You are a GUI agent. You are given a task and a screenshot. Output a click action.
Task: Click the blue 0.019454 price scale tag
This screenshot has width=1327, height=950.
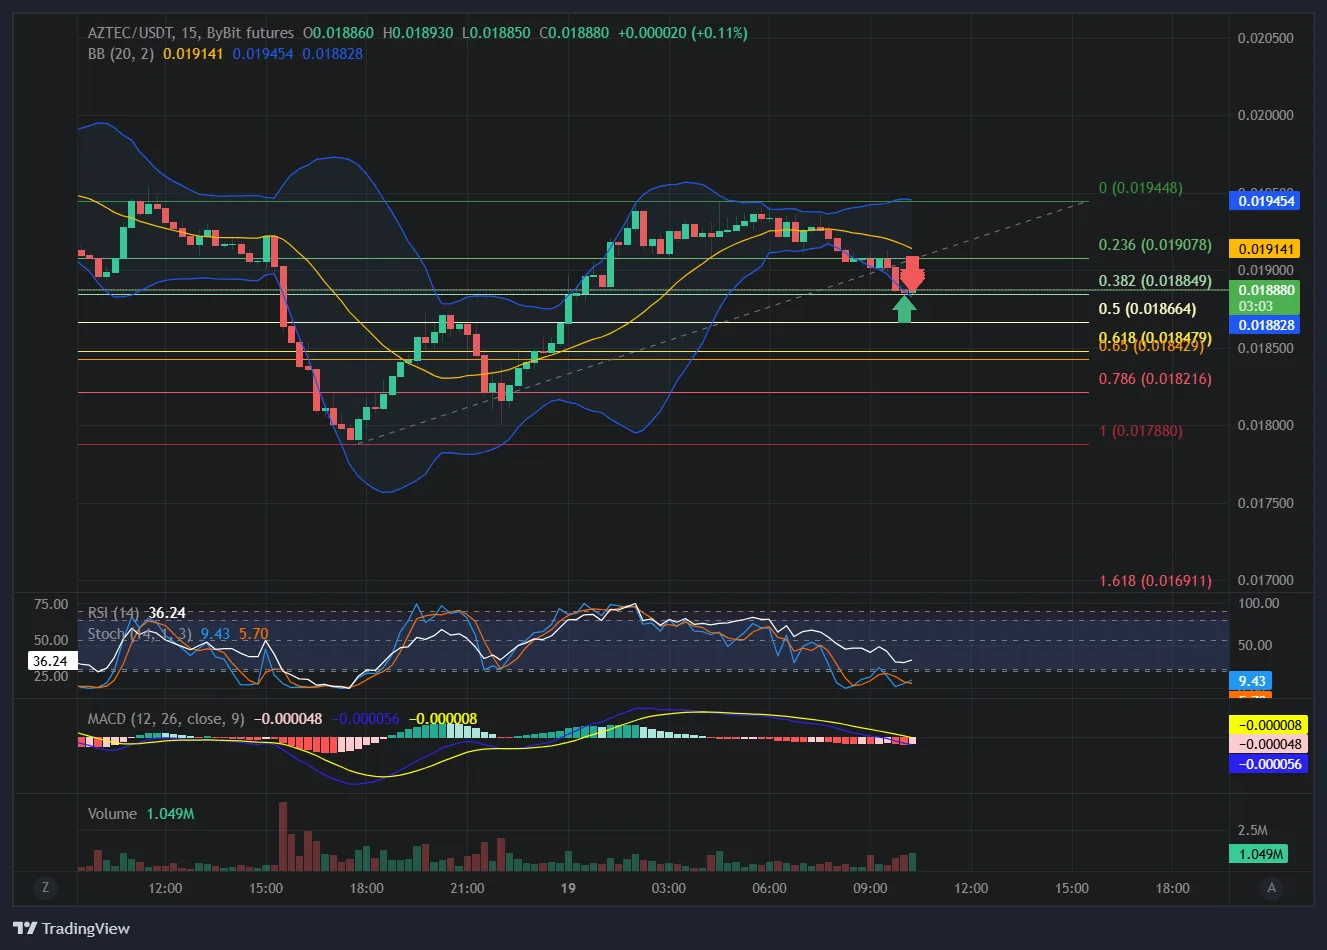point(1264,201)
